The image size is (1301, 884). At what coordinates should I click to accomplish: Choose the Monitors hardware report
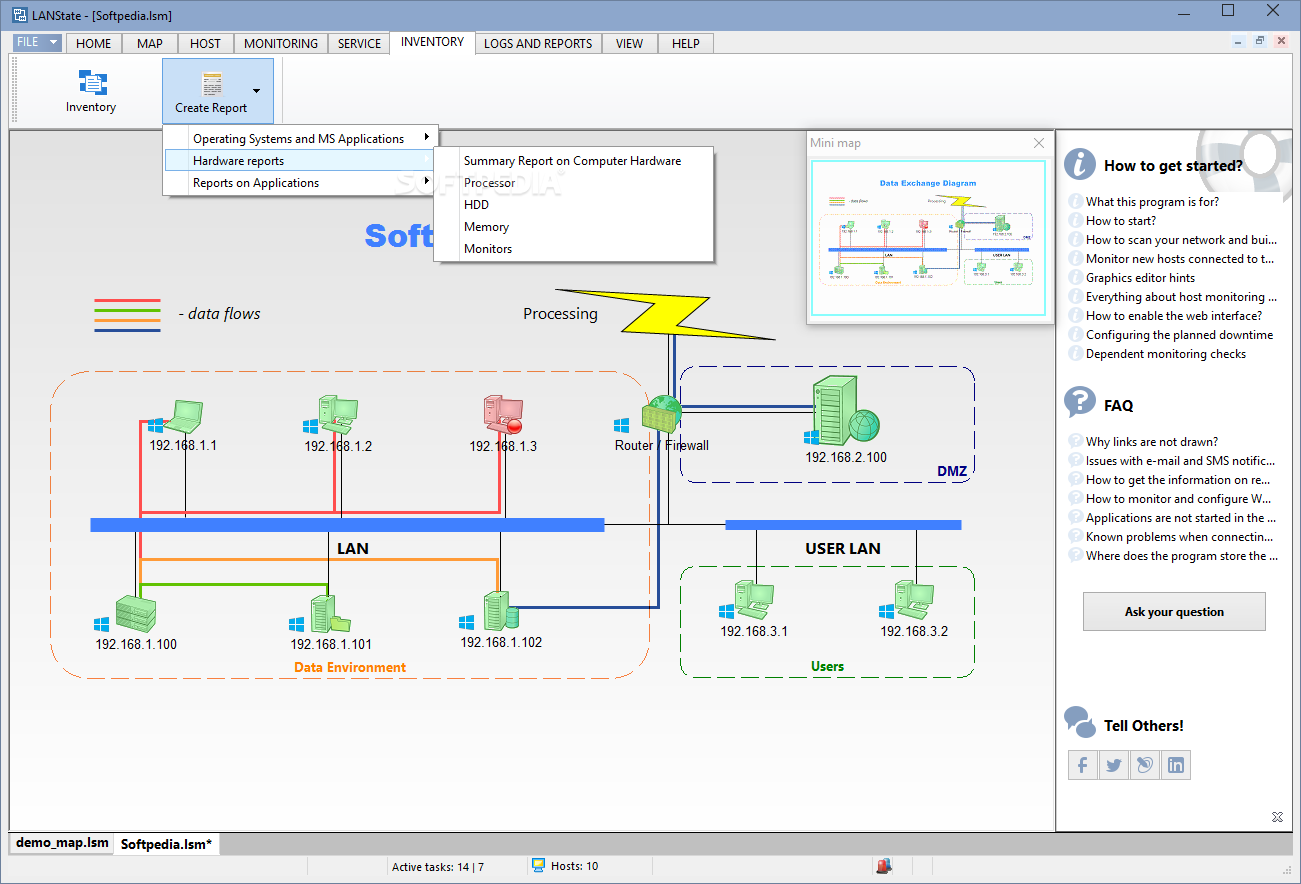click(x=573, y=249)
